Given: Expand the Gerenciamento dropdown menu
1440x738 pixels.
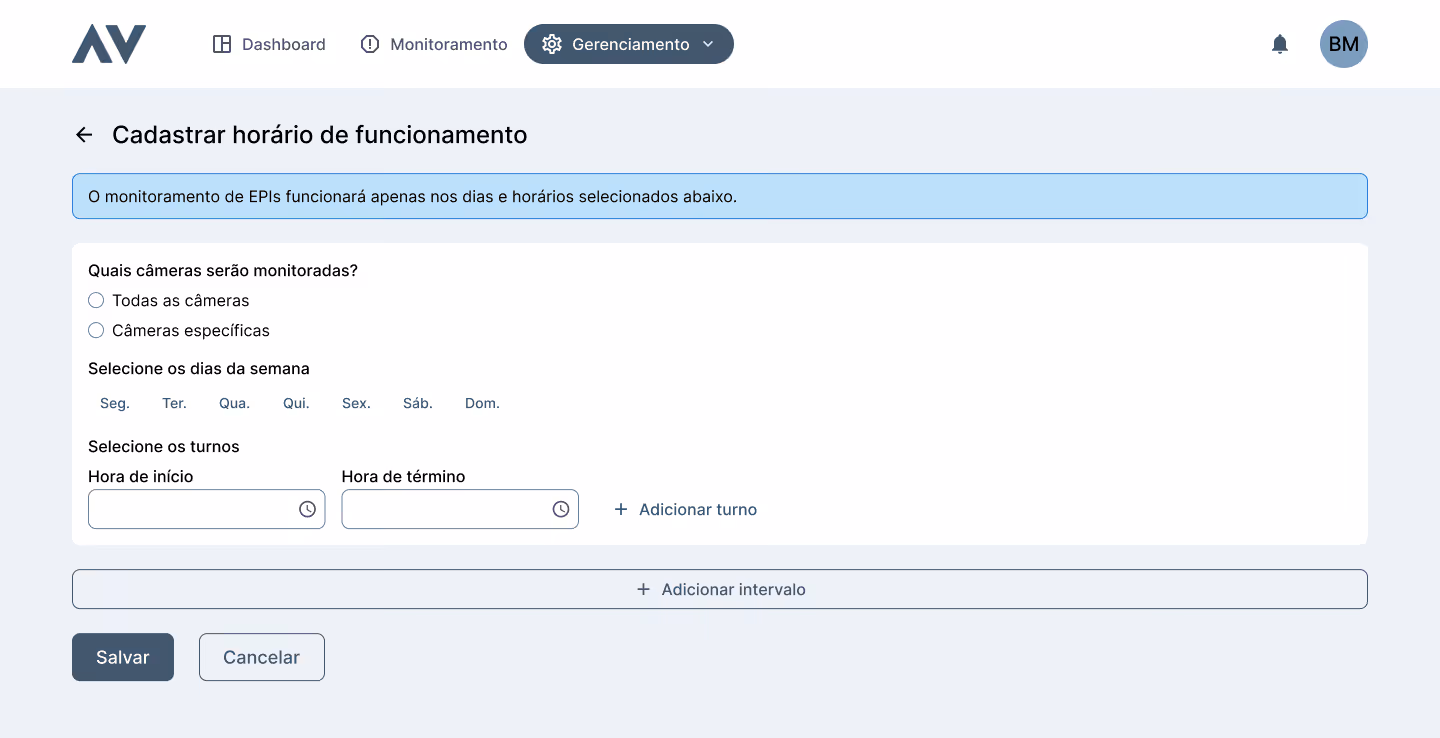Looking at the screenshot, I should (x=629, y=44).
